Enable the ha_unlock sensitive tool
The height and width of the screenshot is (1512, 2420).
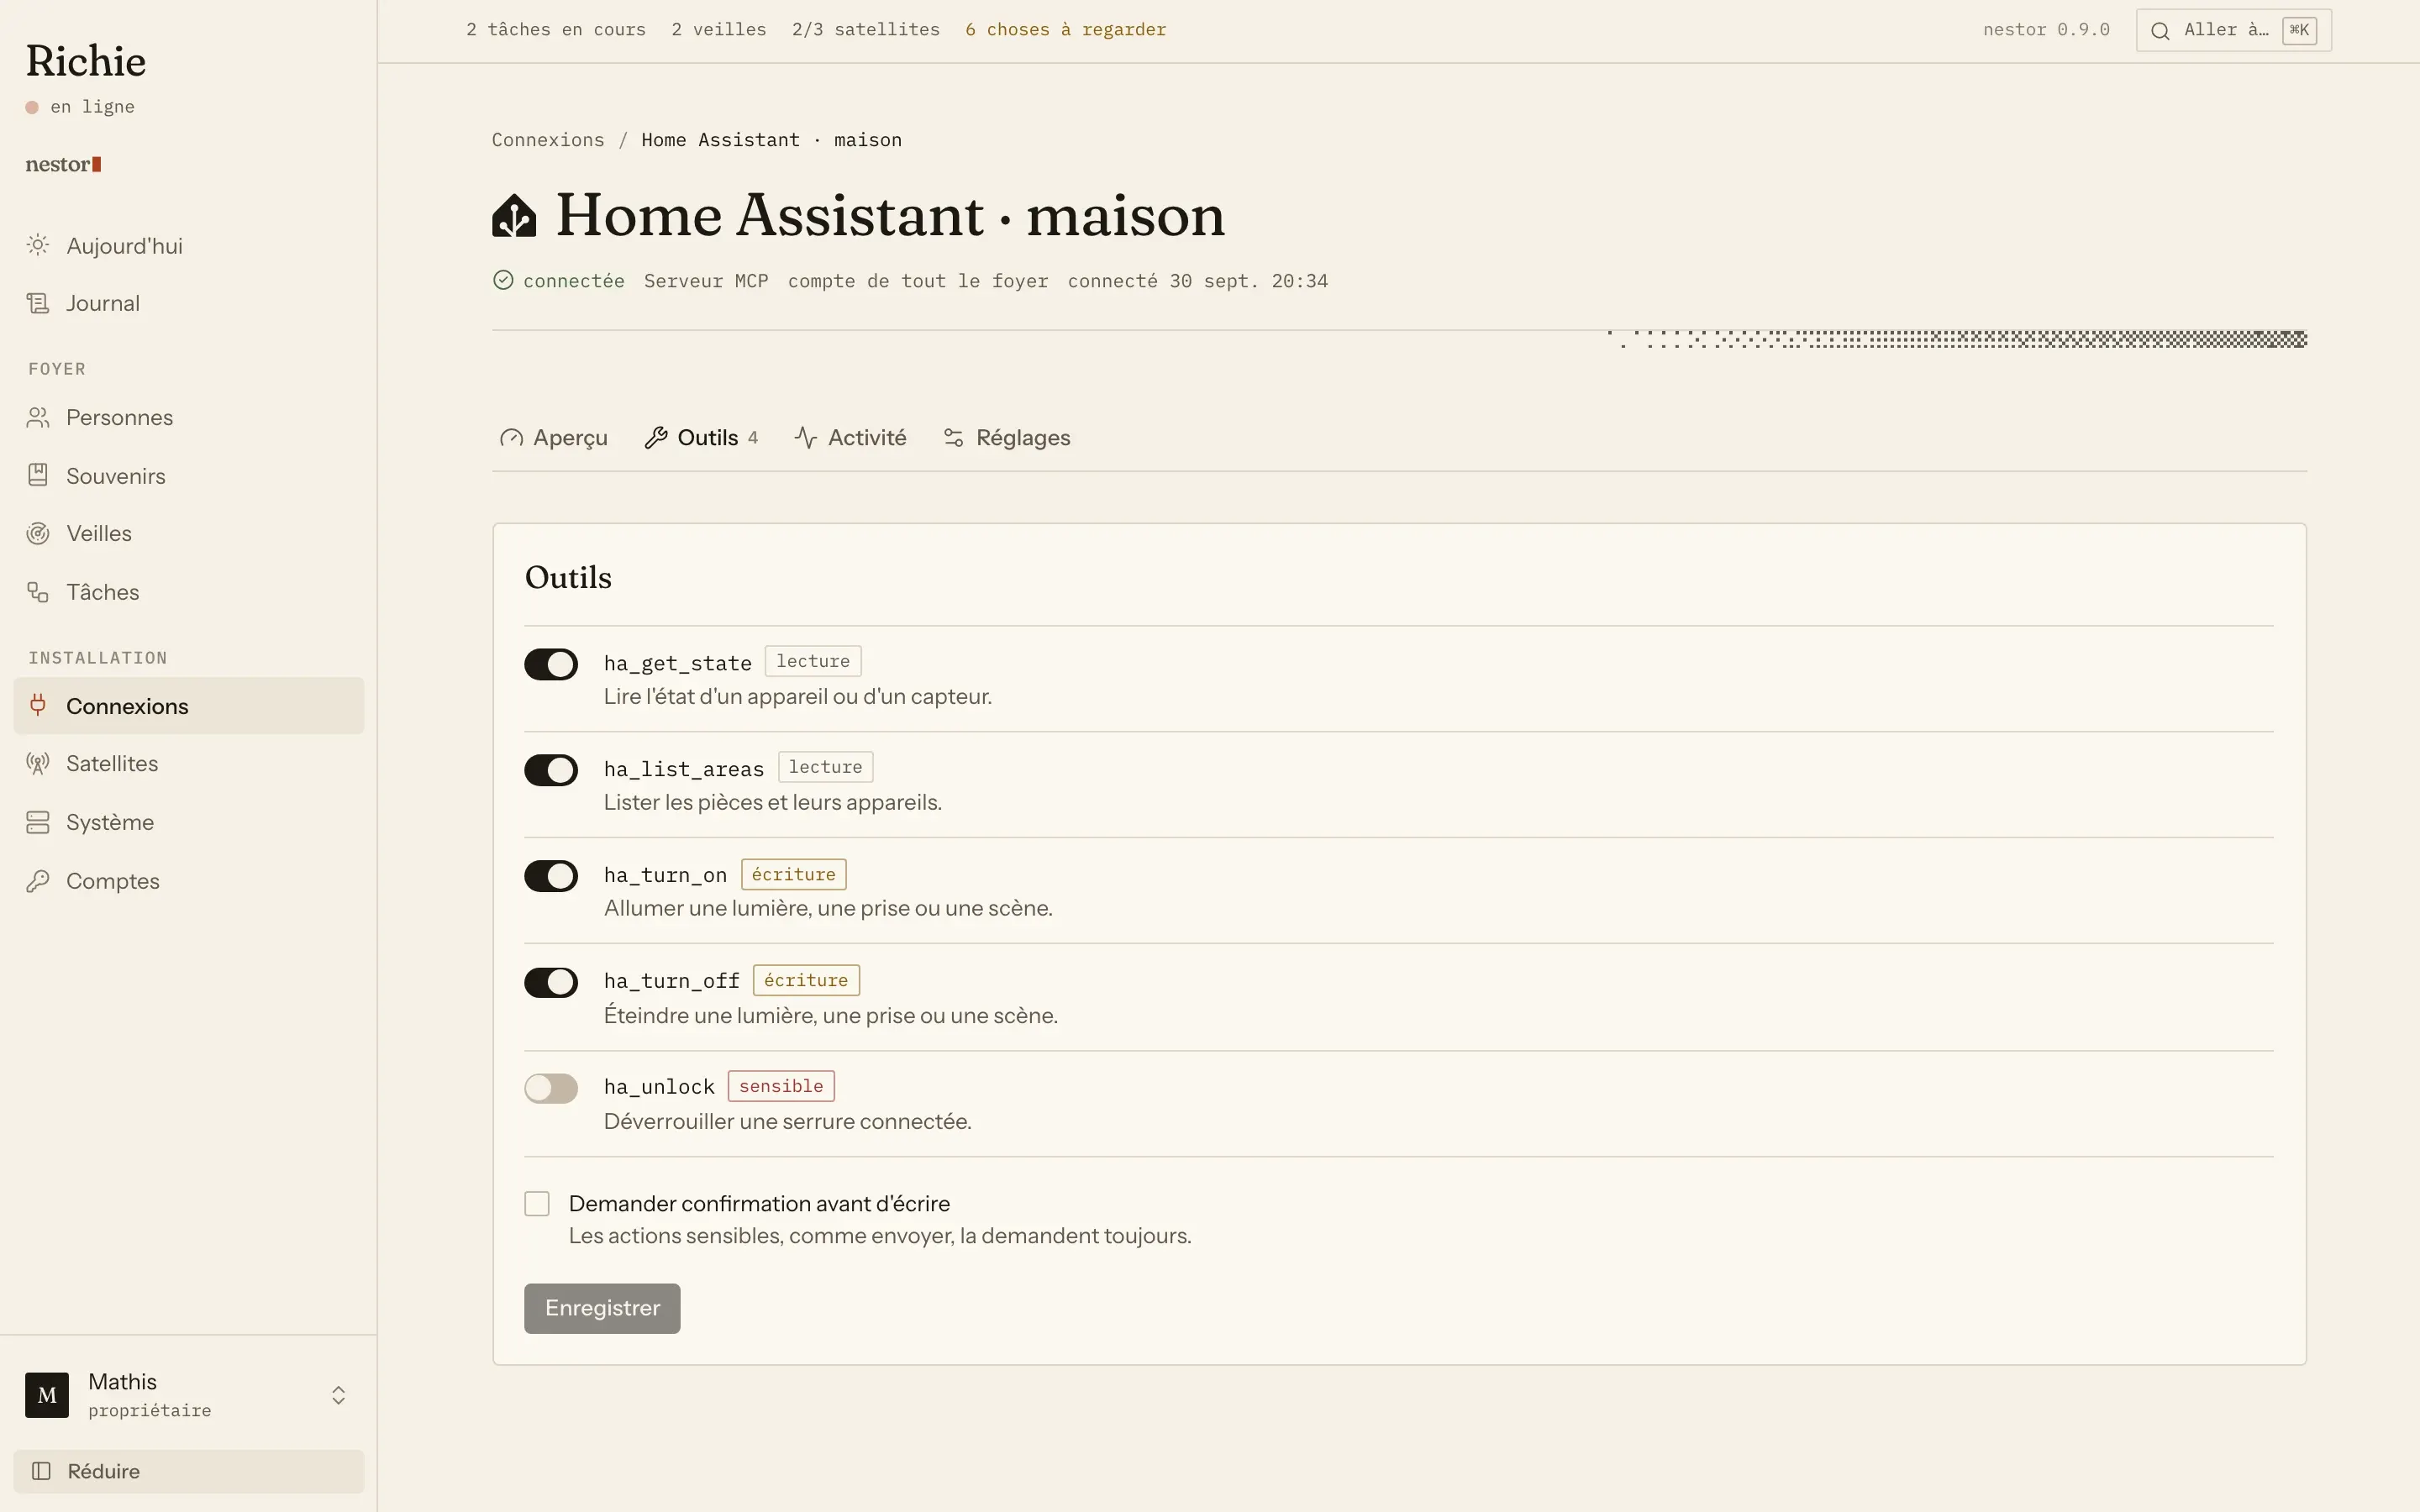tap(551, 1088)
